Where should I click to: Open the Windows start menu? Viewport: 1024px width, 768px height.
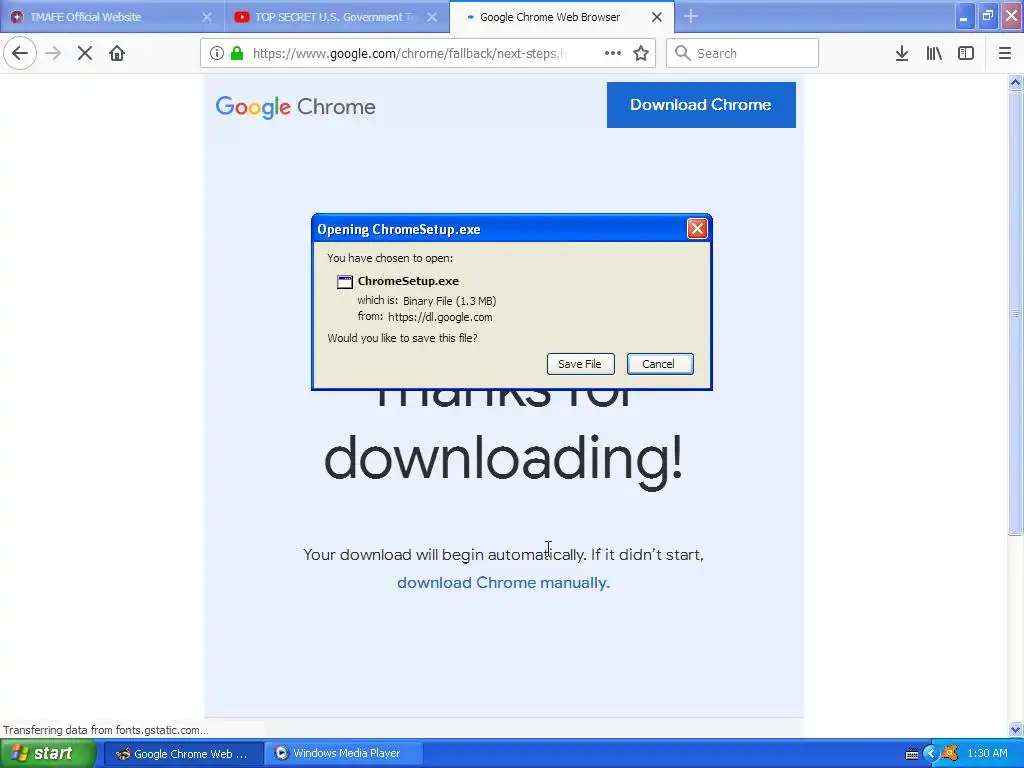pos(47,754)
